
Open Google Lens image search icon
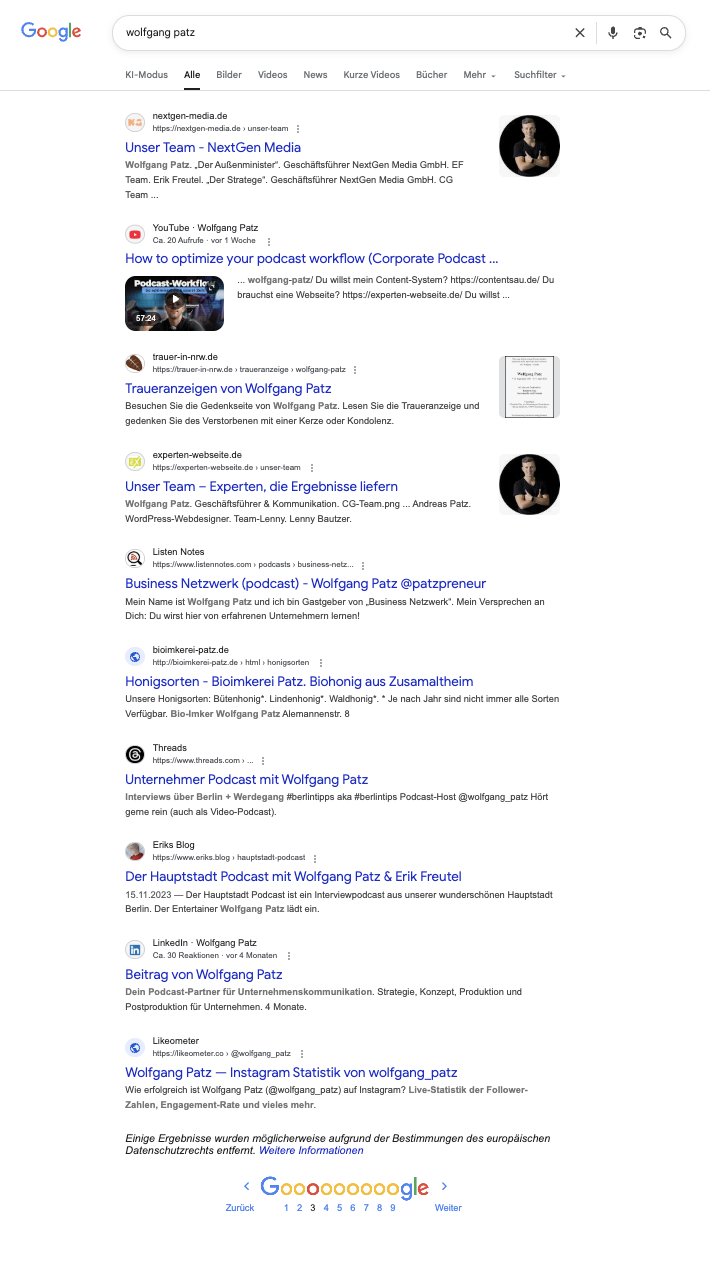tap(640, 33)
